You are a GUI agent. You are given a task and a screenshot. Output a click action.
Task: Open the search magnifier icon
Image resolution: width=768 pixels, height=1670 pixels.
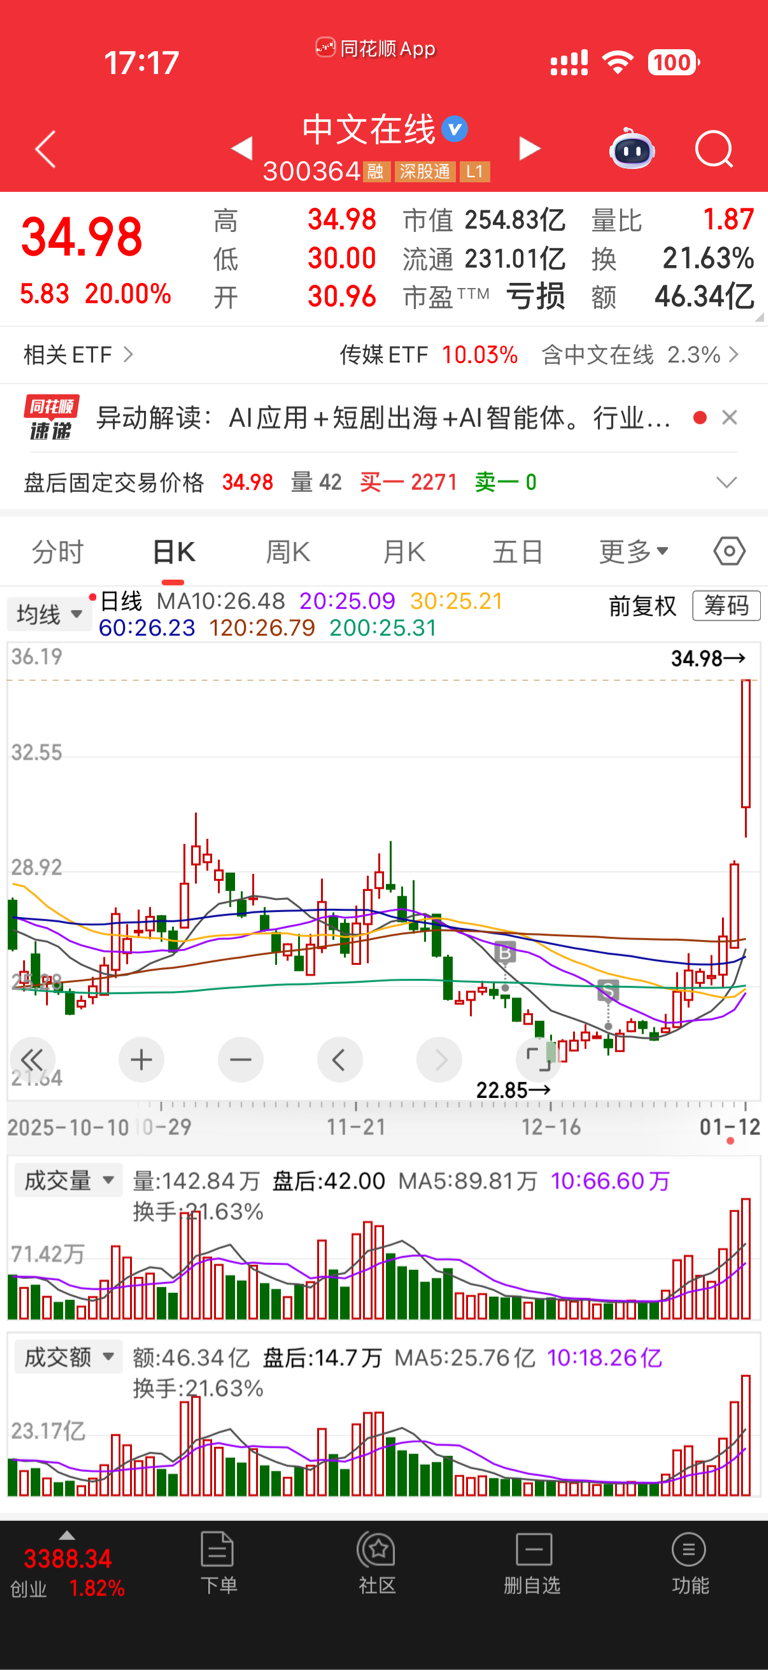[x=714, y=150]
